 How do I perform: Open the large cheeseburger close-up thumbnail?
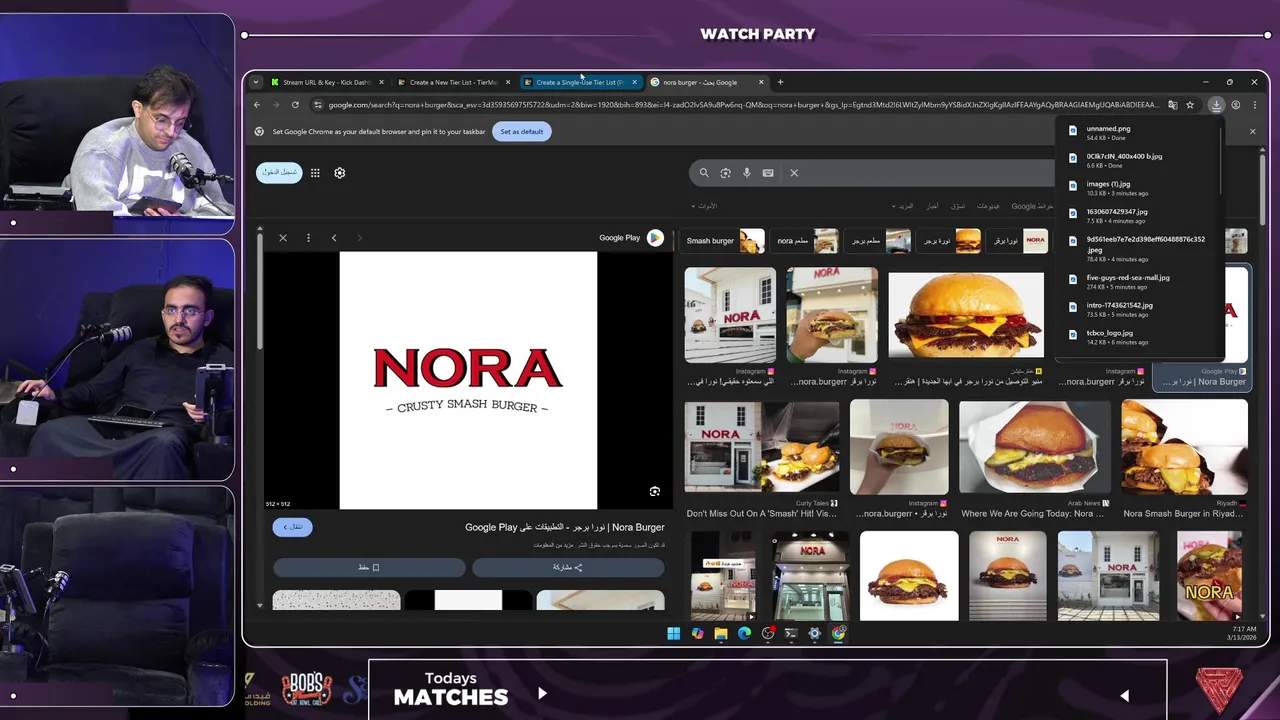pyautogui.click(x=966, y=315)
